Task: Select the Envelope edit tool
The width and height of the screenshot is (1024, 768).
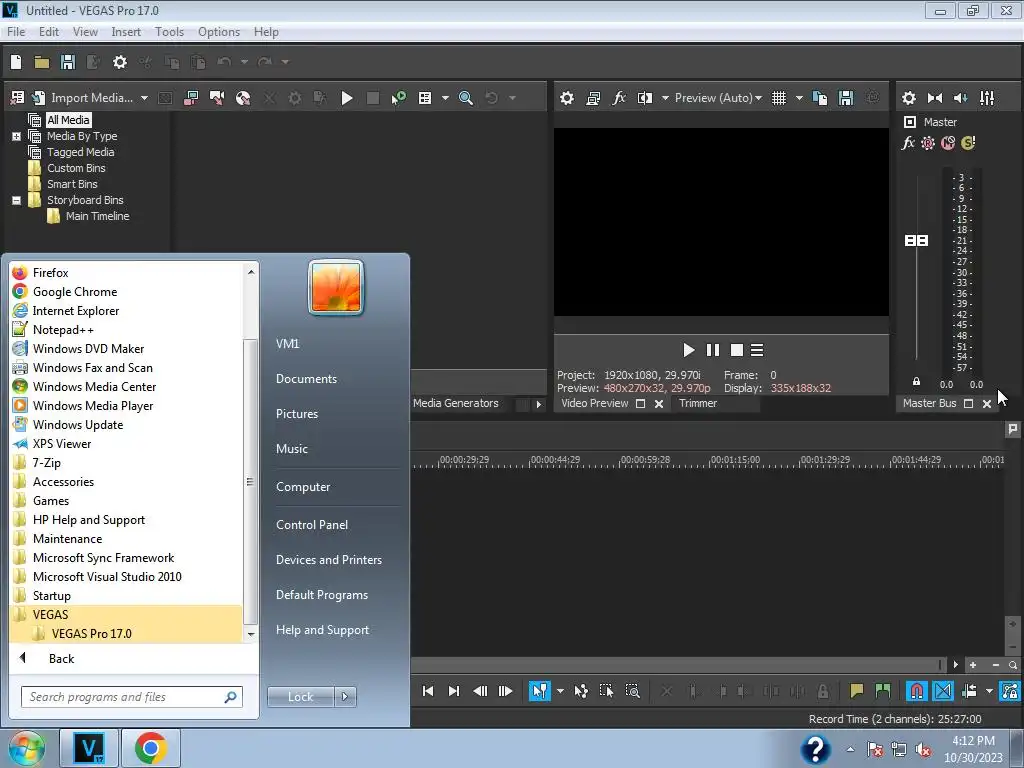Action: (581, 691)
